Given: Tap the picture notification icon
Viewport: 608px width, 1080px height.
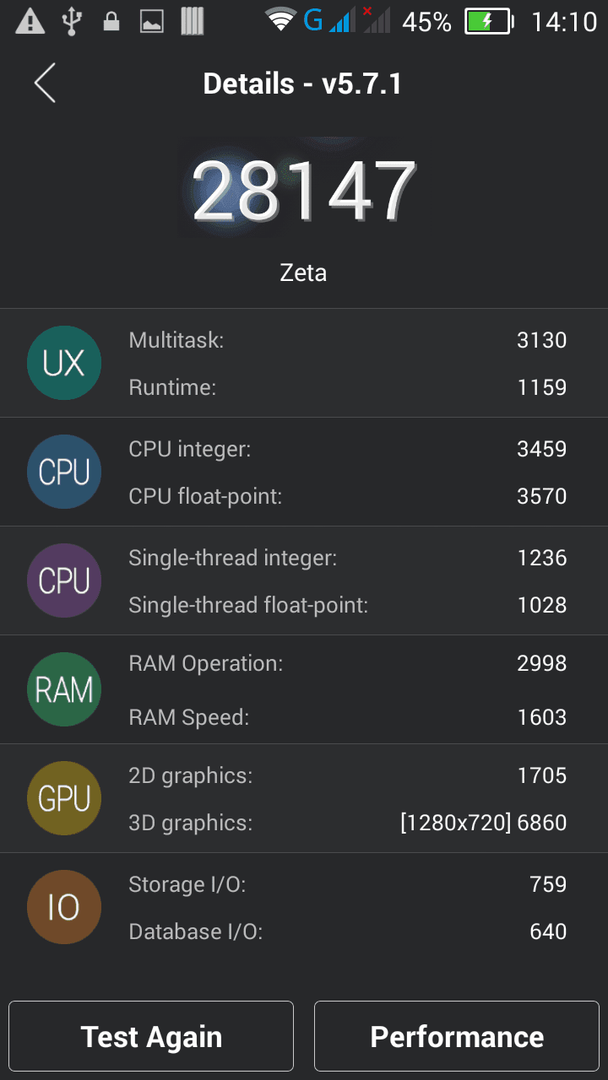Looking at the screenshot, I should [x=151, y=22].
